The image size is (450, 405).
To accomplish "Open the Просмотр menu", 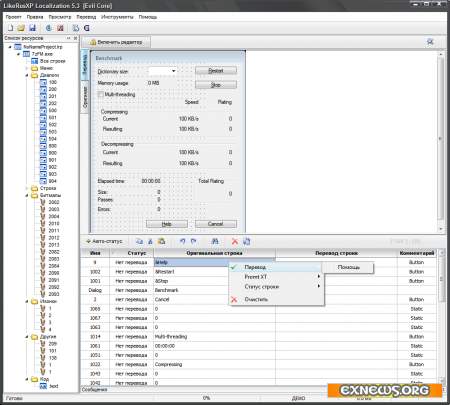I will (x=60, y=17).
